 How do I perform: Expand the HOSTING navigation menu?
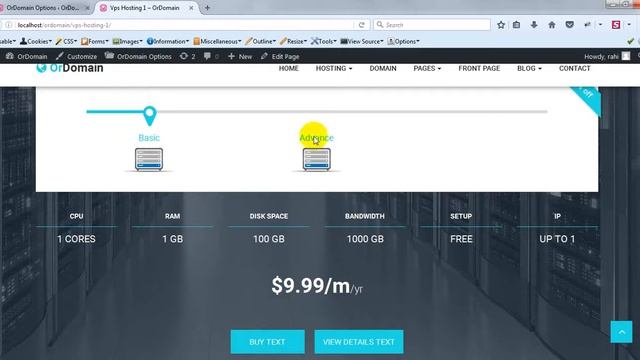click(334, 68)
